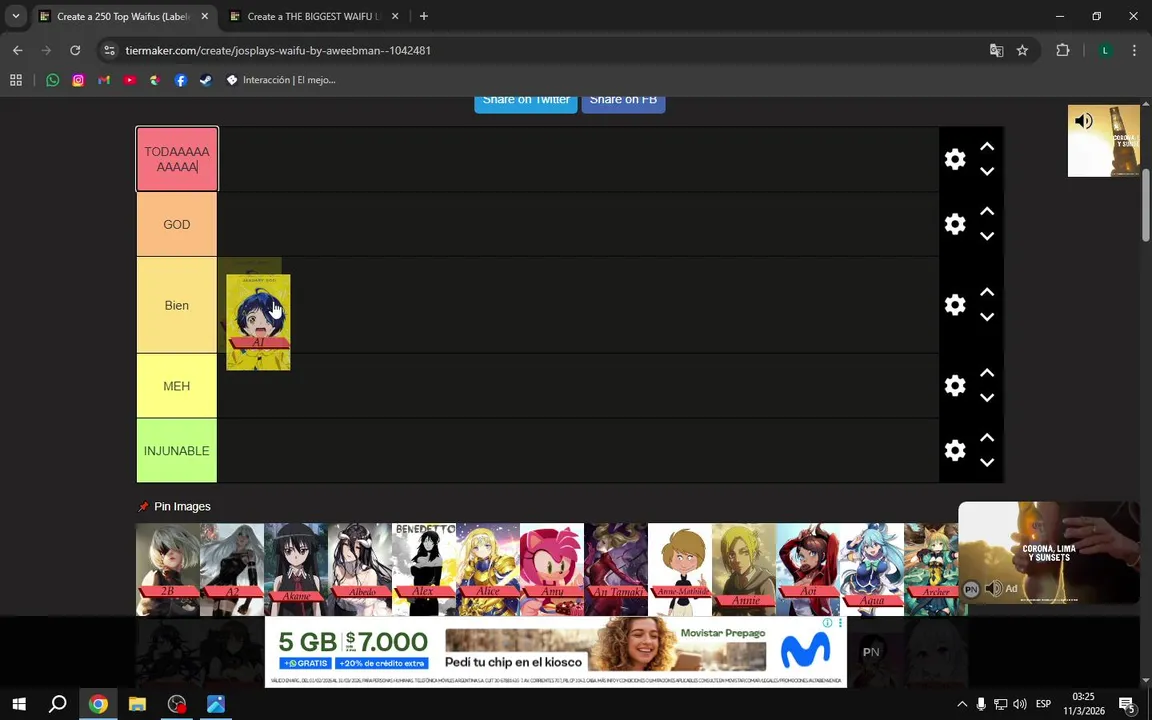Select the Albedo character image
1152x720 pixels.
(360, 569)
